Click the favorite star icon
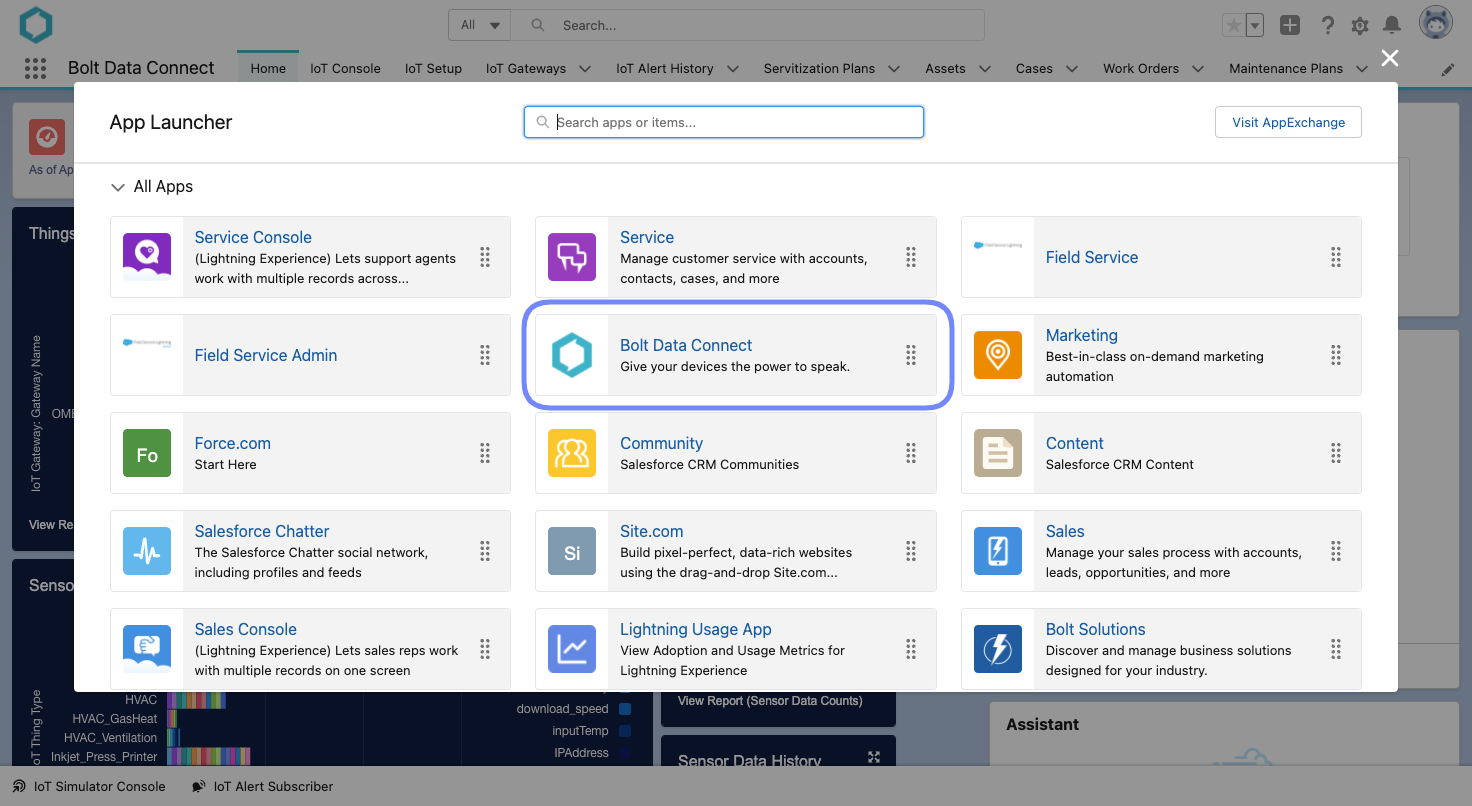The image size is (1472, 806). click(x=1234, y=26)
